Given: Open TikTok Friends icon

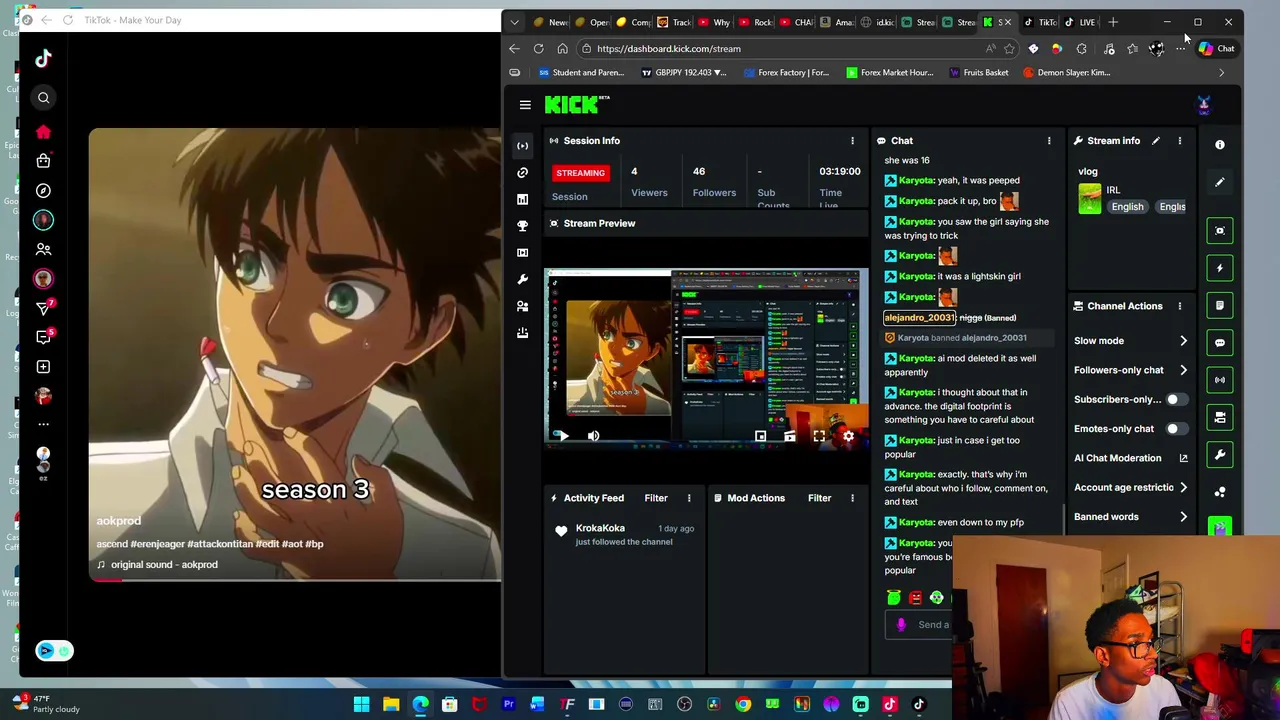Looking at the screenshot, I should click(43, 249).
